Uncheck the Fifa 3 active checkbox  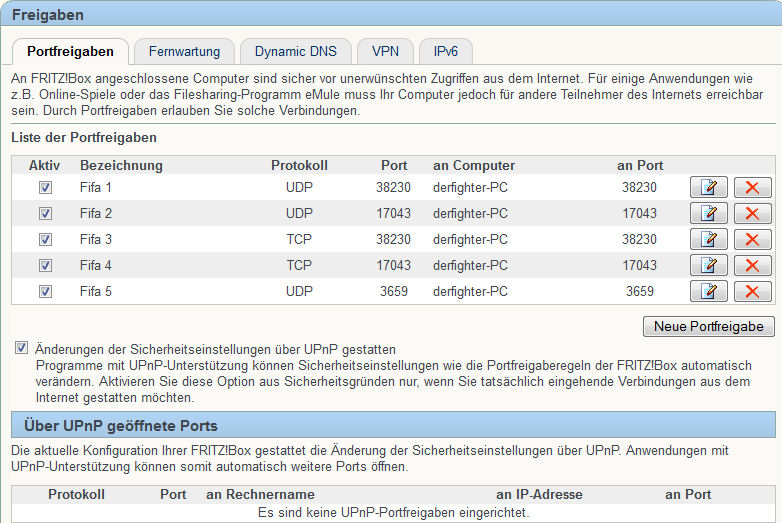pyautogui.click(x=45, y=239)
